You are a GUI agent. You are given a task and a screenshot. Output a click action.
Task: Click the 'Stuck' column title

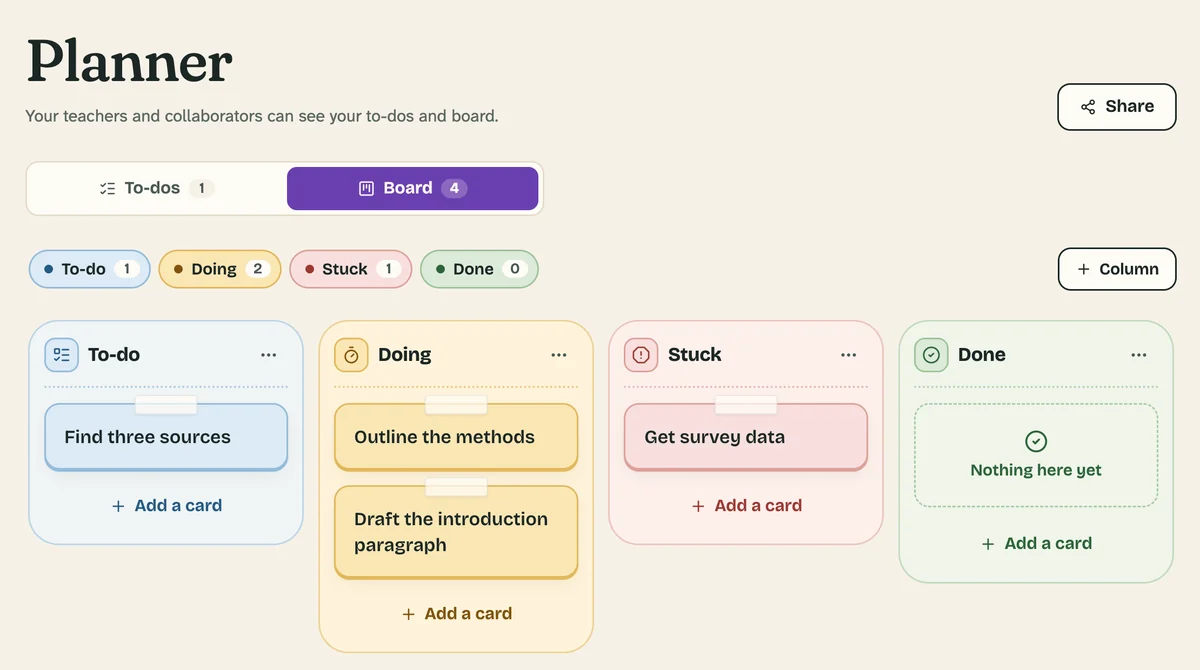click(x=695, y=355)
